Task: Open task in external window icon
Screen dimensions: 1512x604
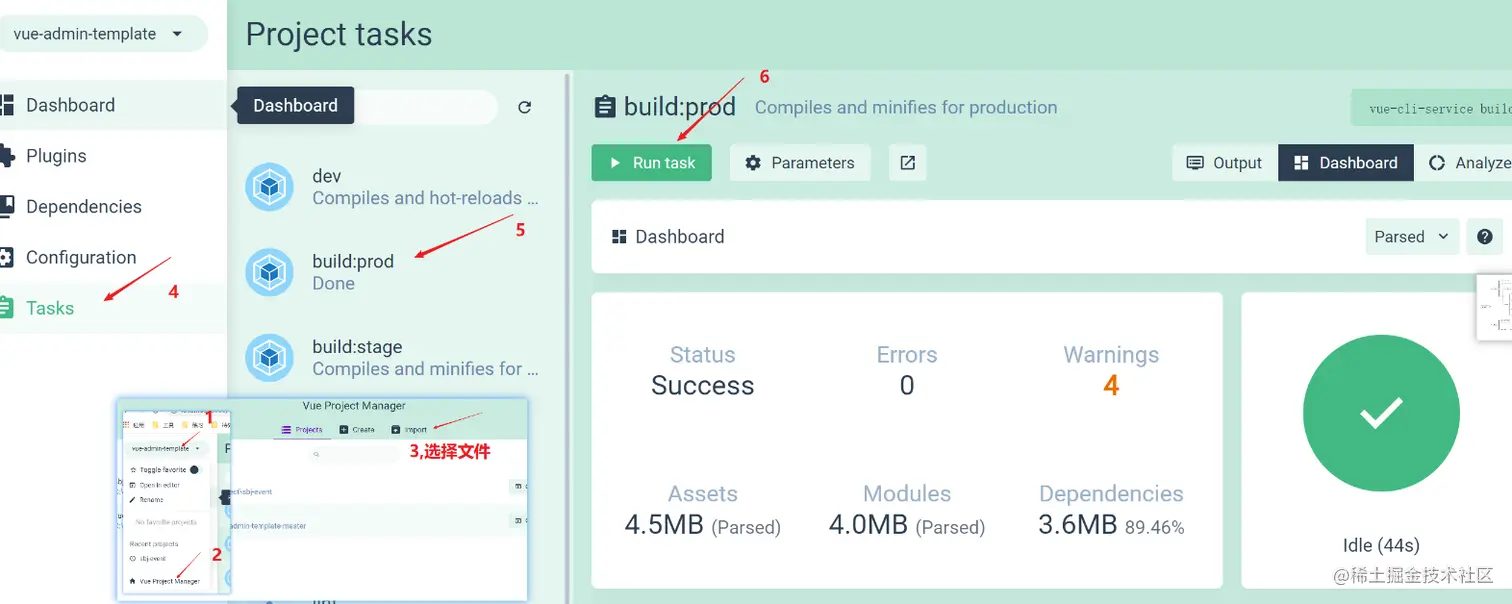Action: [x=907, y=163]
